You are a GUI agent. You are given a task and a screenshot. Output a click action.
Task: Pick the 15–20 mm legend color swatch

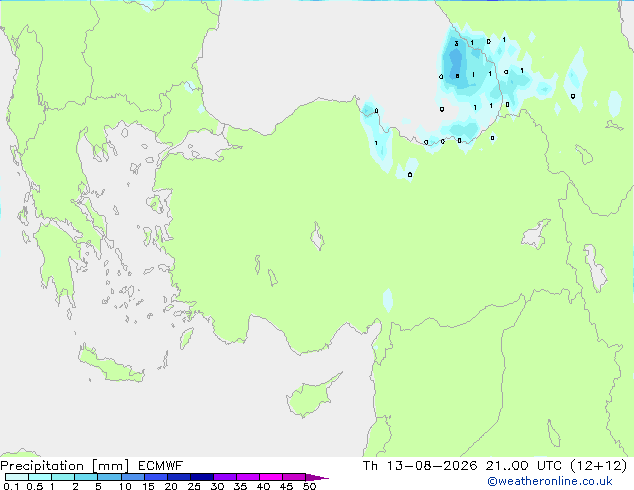155,477
